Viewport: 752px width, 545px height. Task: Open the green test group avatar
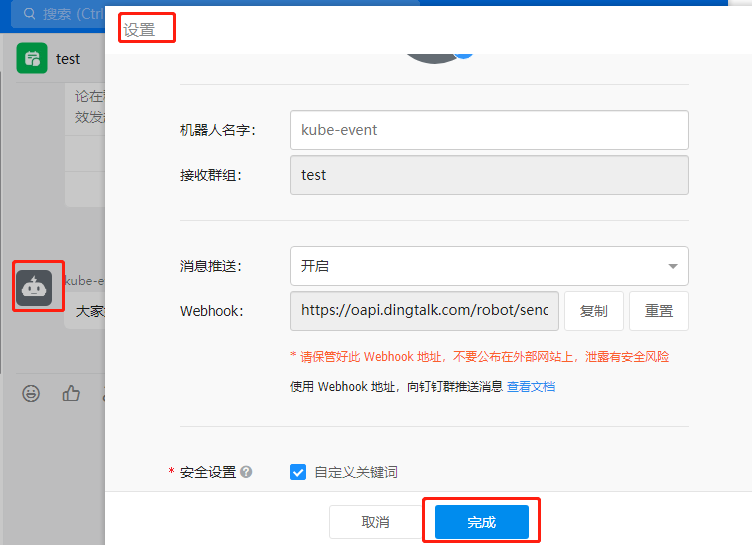point(32,58)
